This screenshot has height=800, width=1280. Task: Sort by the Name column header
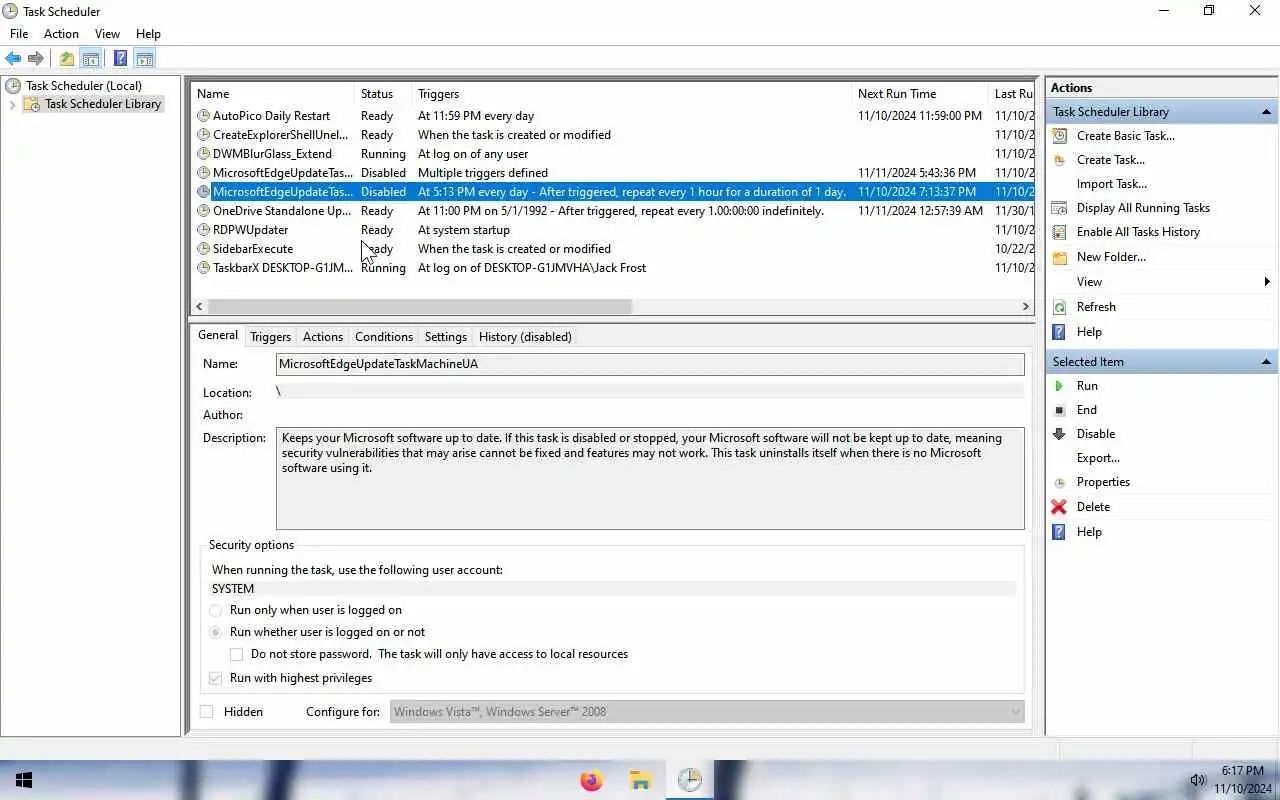(273, 94)
